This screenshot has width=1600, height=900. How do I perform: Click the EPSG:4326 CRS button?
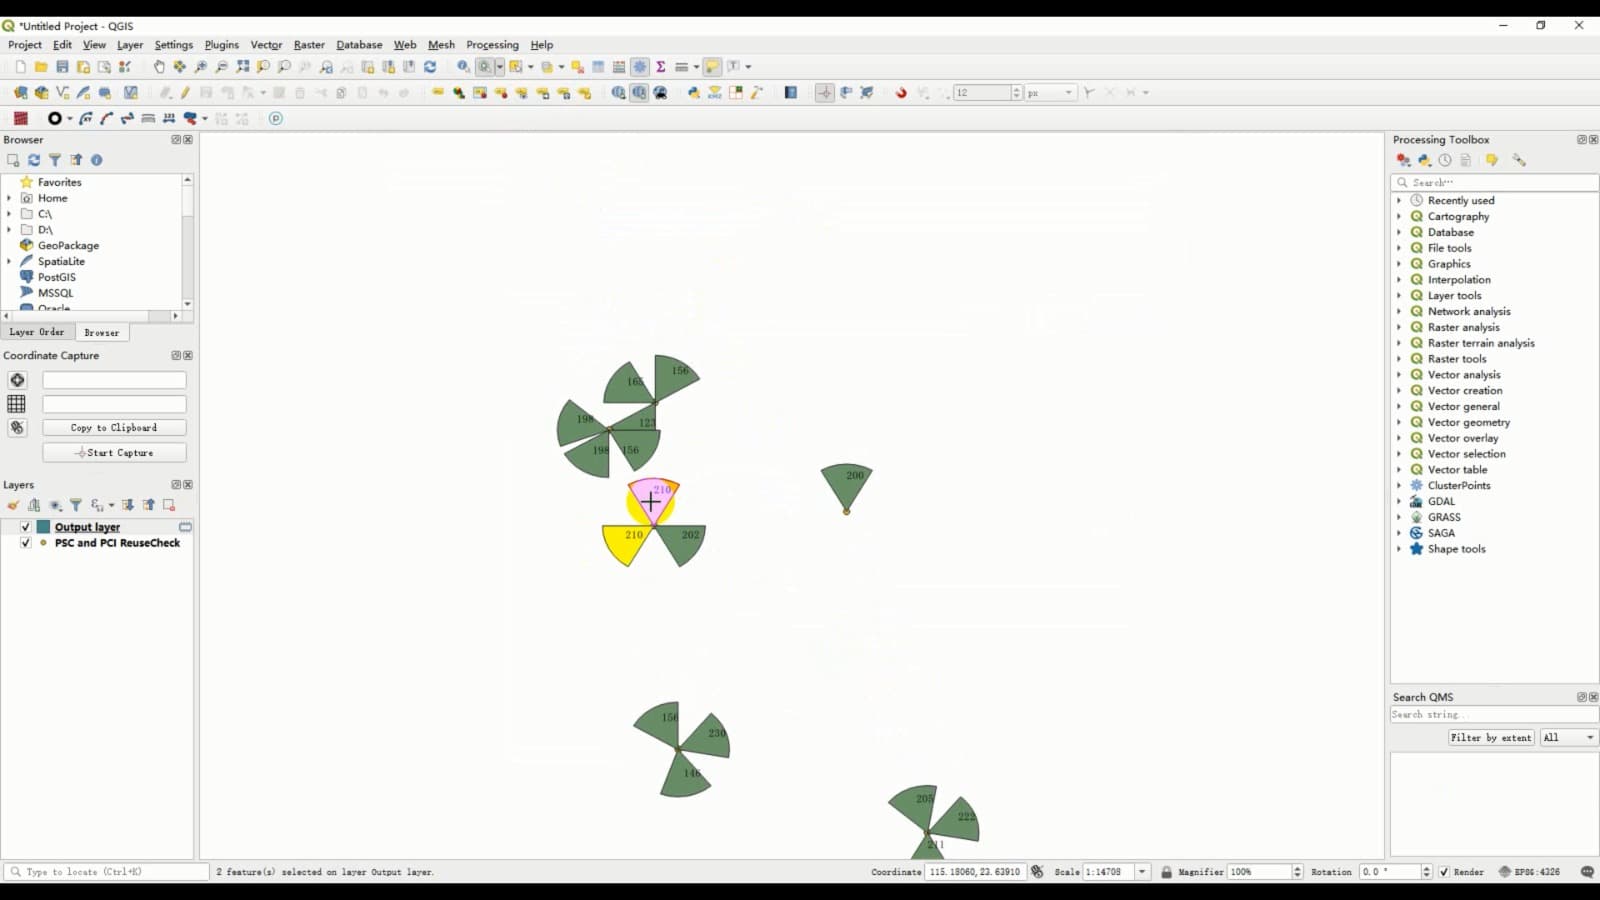pyautogui.click(x=1529, y=872)
